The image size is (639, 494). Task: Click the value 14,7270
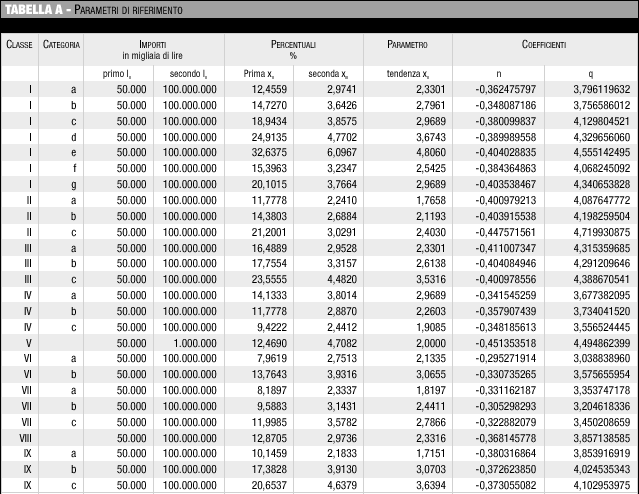pyautogui.click(x=269, y=105)
